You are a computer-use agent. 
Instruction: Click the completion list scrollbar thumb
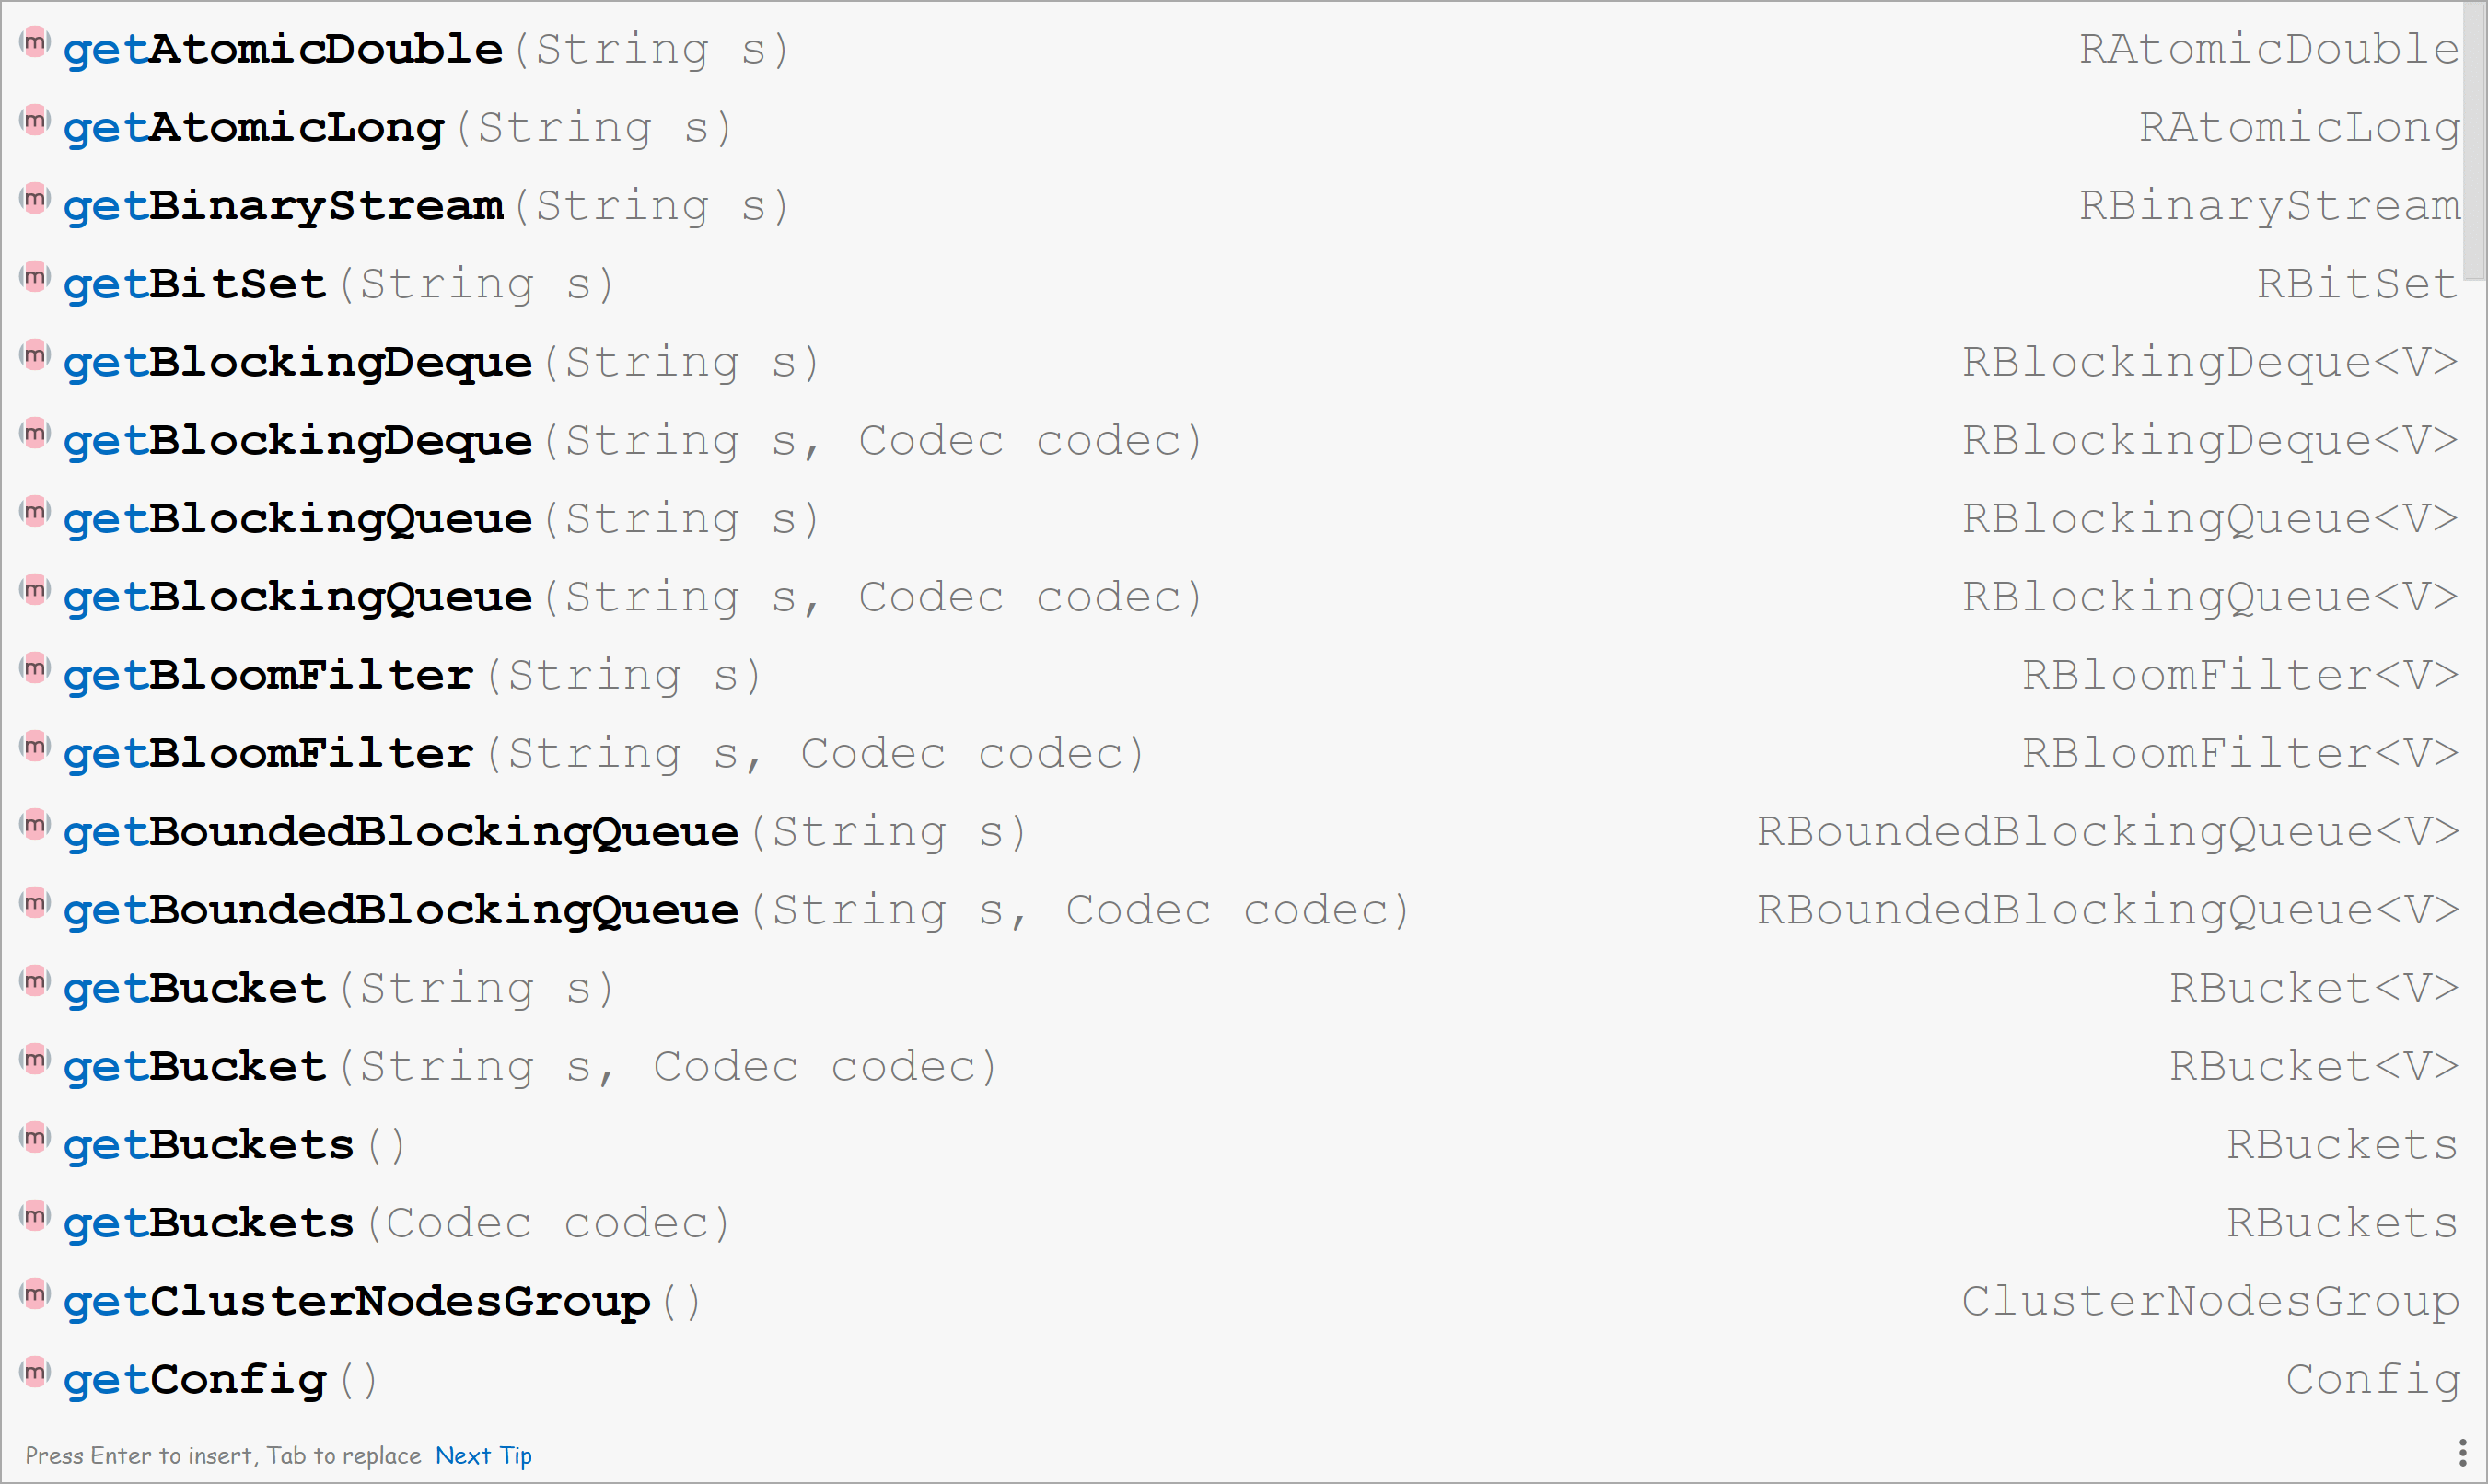(x=2474, y=140)
